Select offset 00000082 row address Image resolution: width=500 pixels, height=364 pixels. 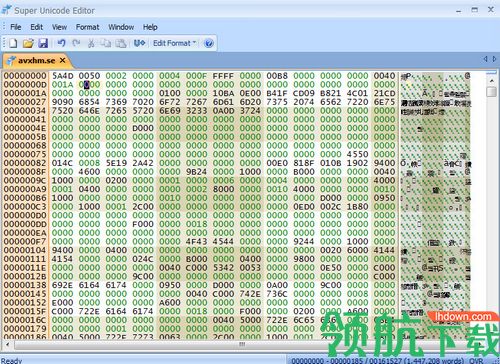point(25,163)
